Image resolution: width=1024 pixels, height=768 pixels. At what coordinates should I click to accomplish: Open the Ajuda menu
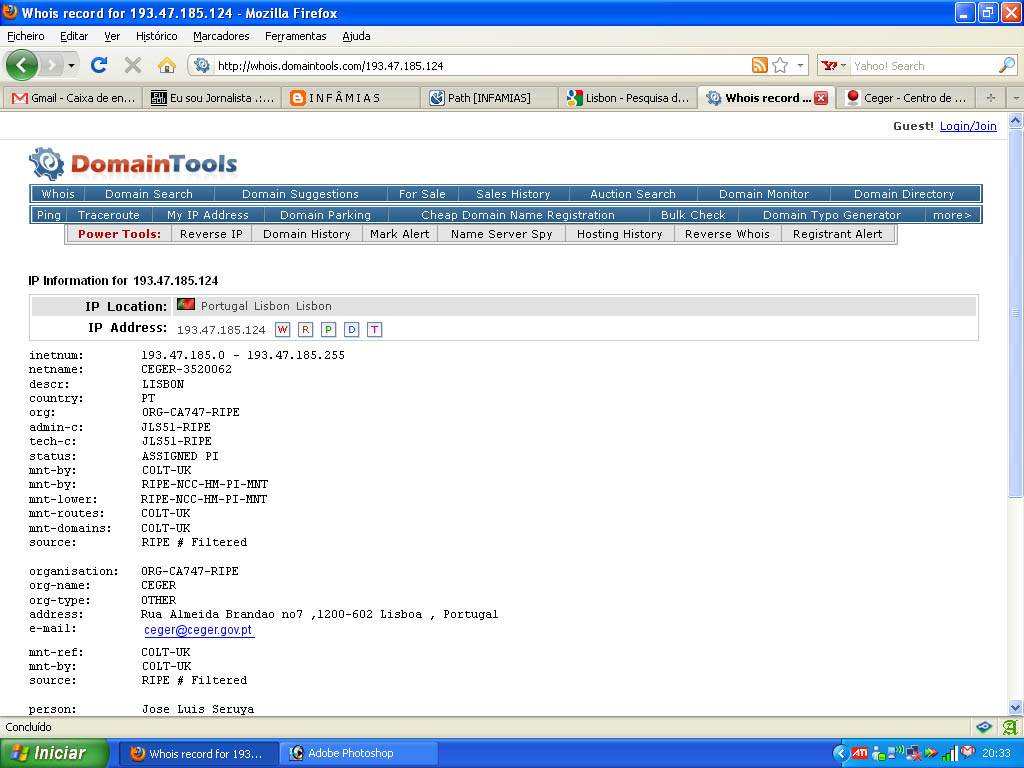click(x=357, y=36)
